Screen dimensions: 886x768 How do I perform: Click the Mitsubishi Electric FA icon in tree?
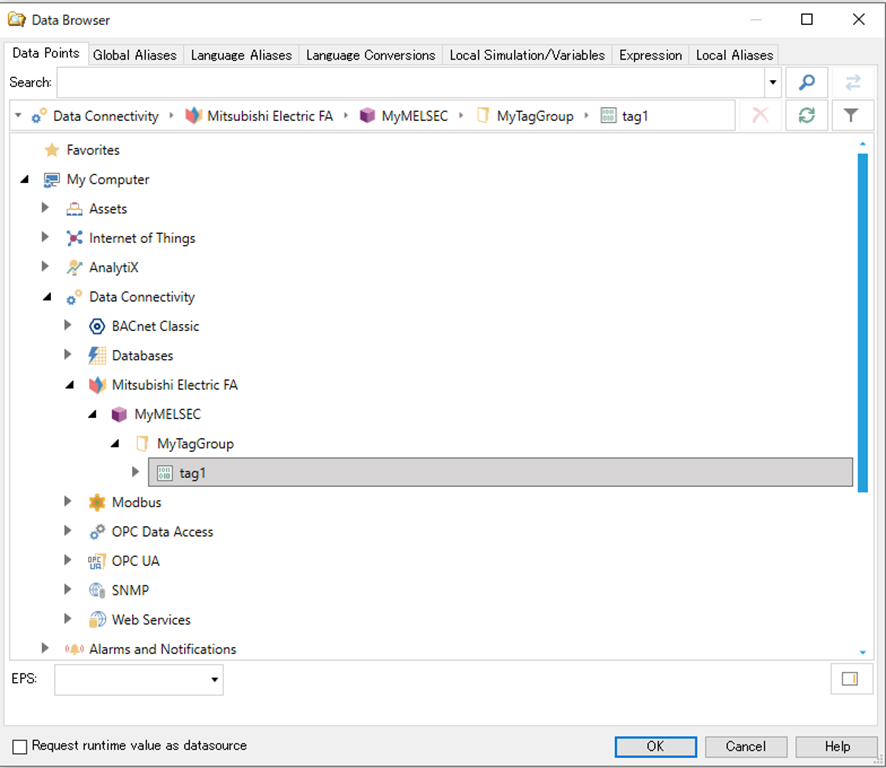[x=97, y=385]
